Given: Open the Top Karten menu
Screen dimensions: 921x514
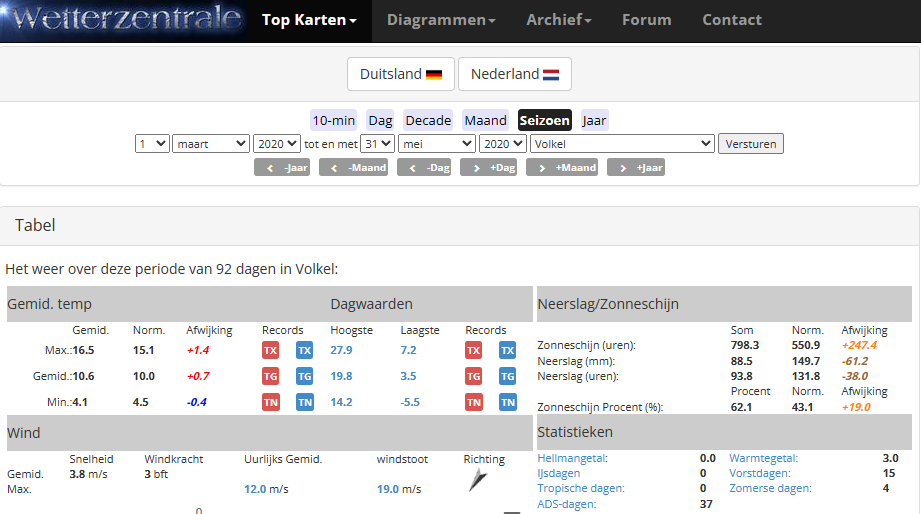Looking at the screenshot, I should pyautogui.click(x=309, y=20).
